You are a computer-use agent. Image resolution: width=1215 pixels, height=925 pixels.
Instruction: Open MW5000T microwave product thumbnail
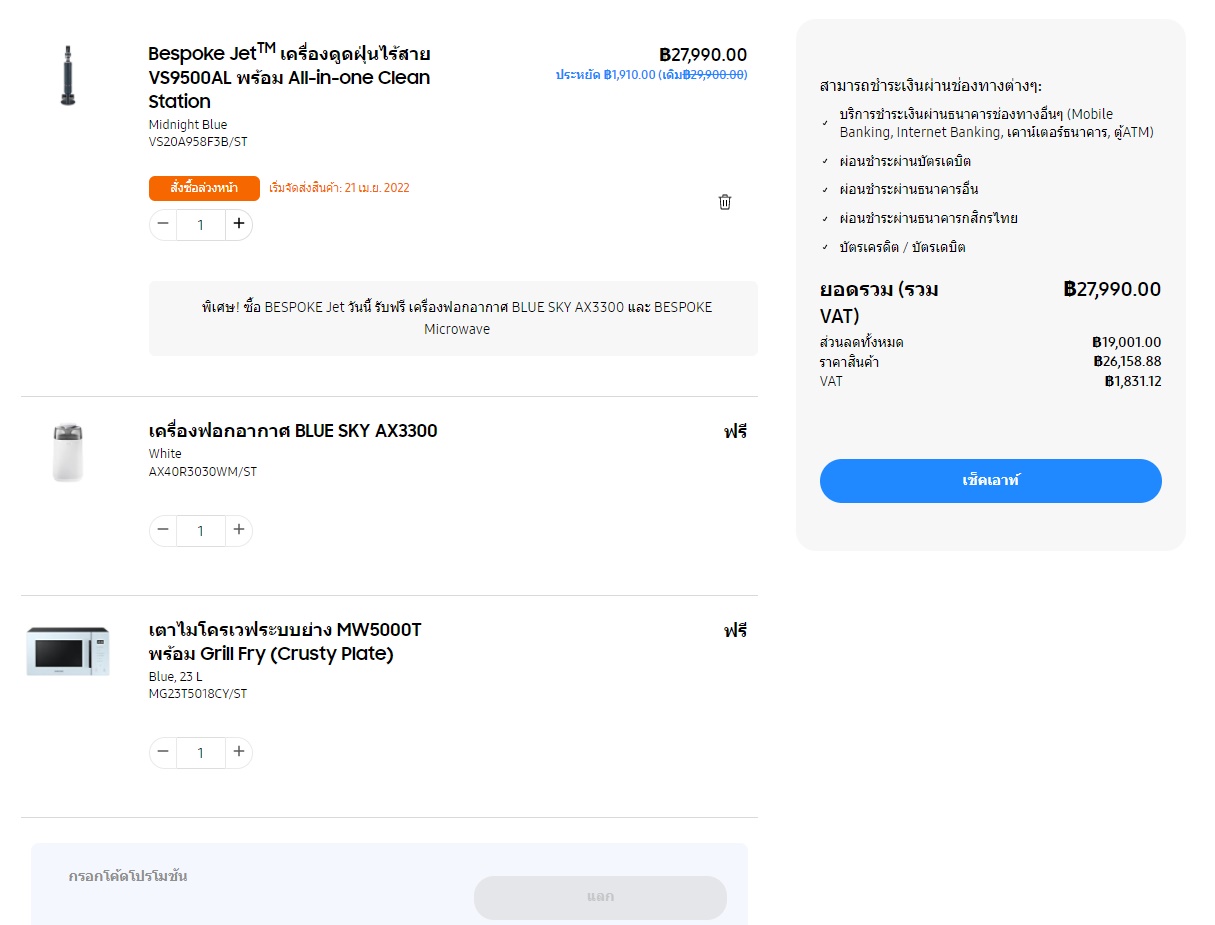pyautogui.click(x=68, y=651)
